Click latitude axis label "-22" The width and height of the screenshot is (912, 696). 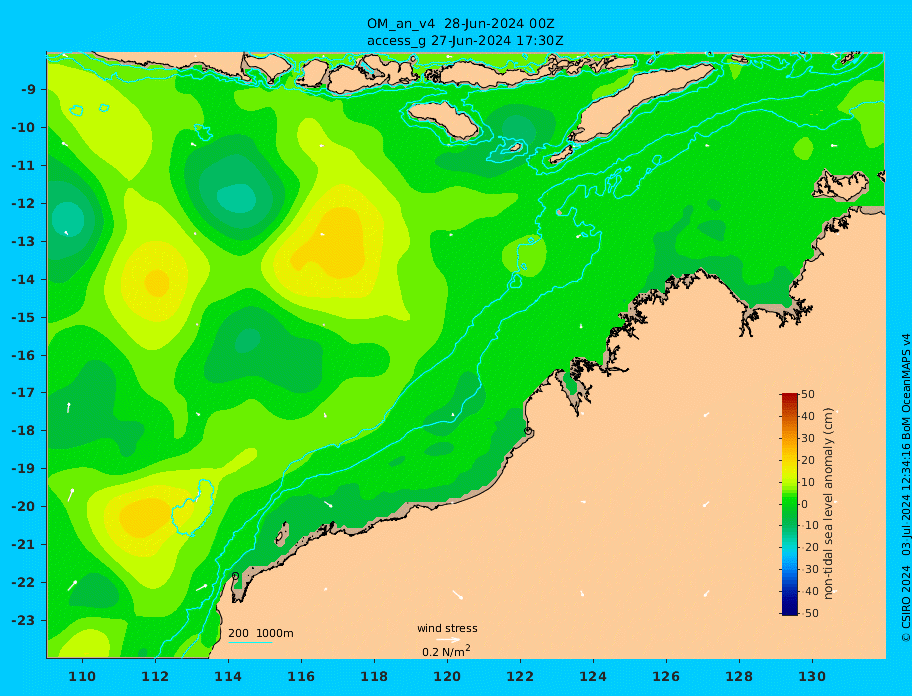23,582
